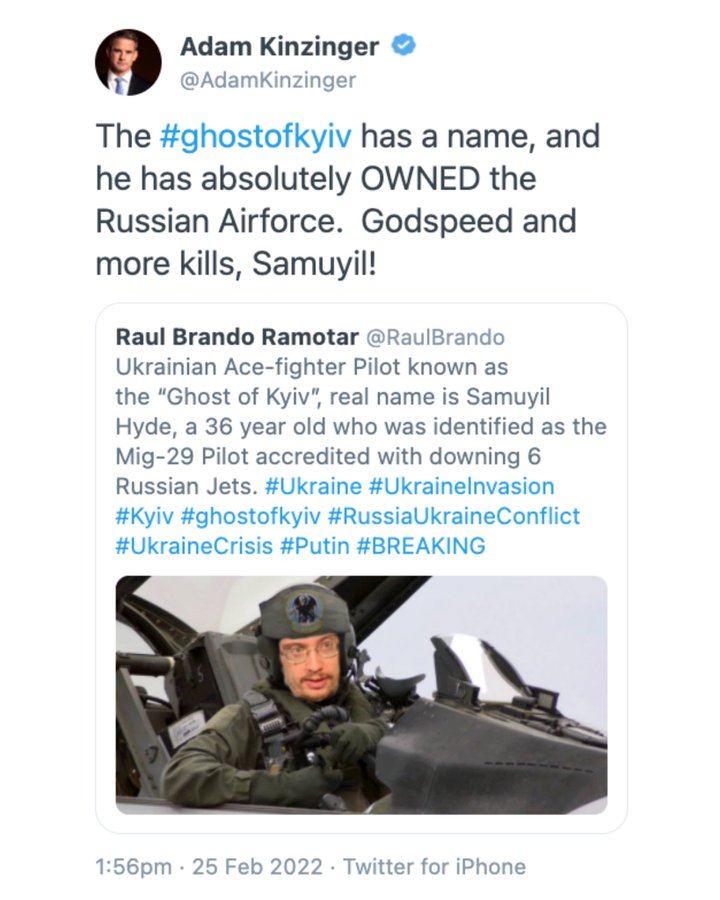Open the Adam Kinzinger display name

(280, 46)
